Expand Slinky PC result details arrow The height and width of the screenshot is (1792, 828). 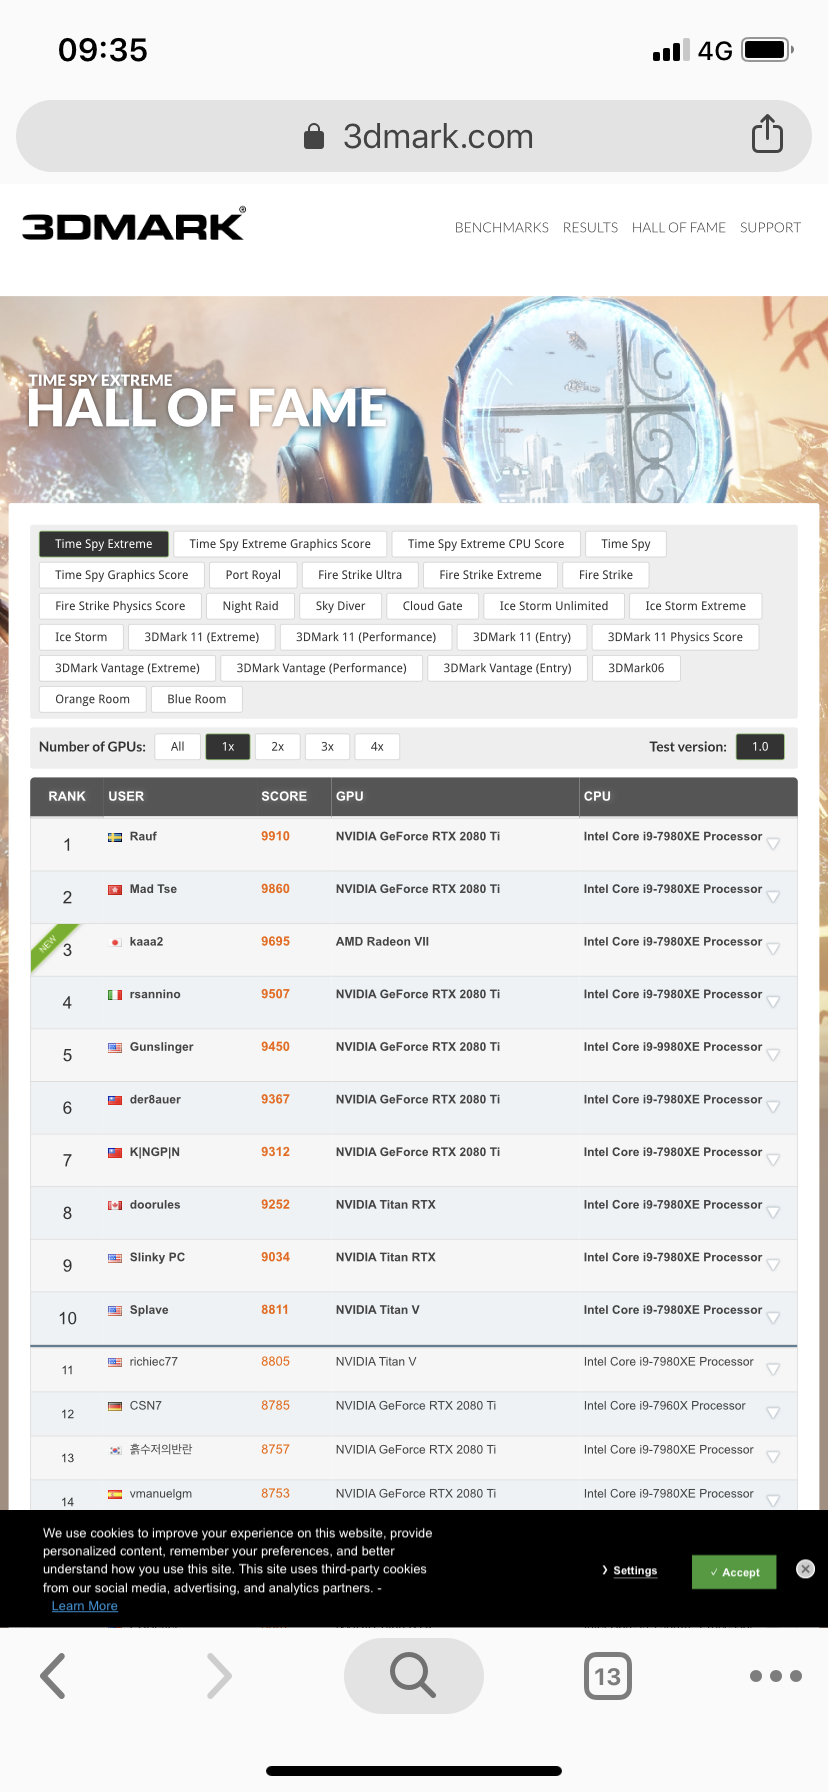click(773, 1265)
